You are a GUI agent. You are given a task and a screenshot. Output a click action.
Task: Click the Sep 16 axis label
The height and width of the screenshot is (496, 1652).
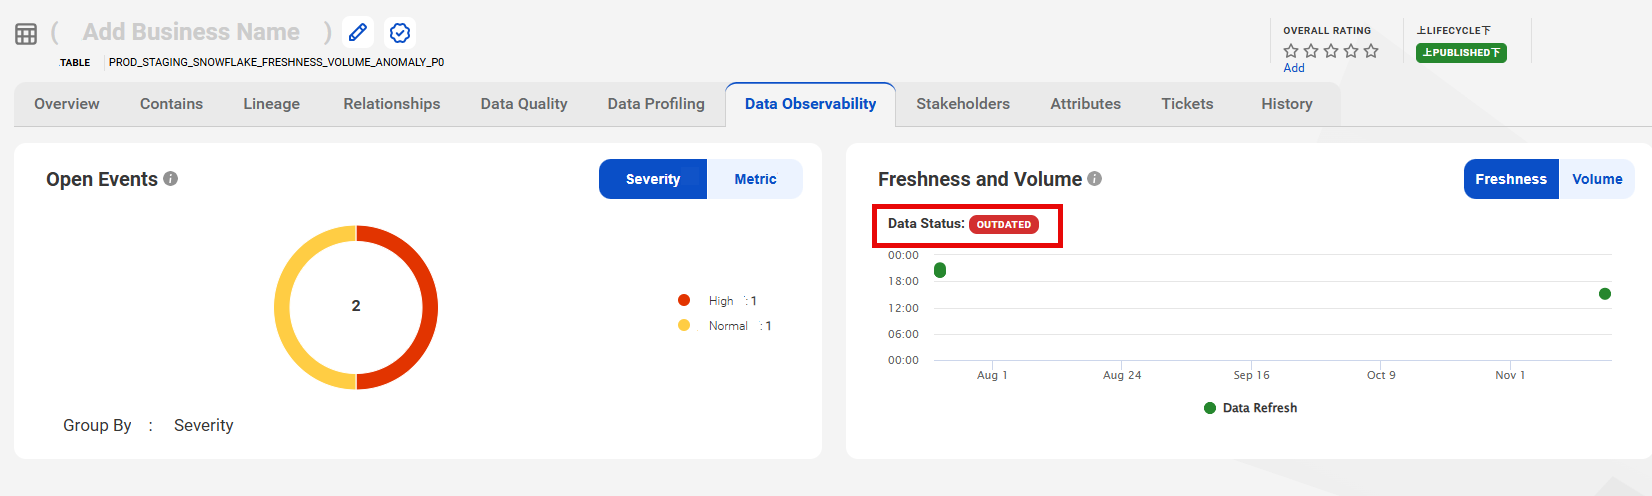[1252, 375]
